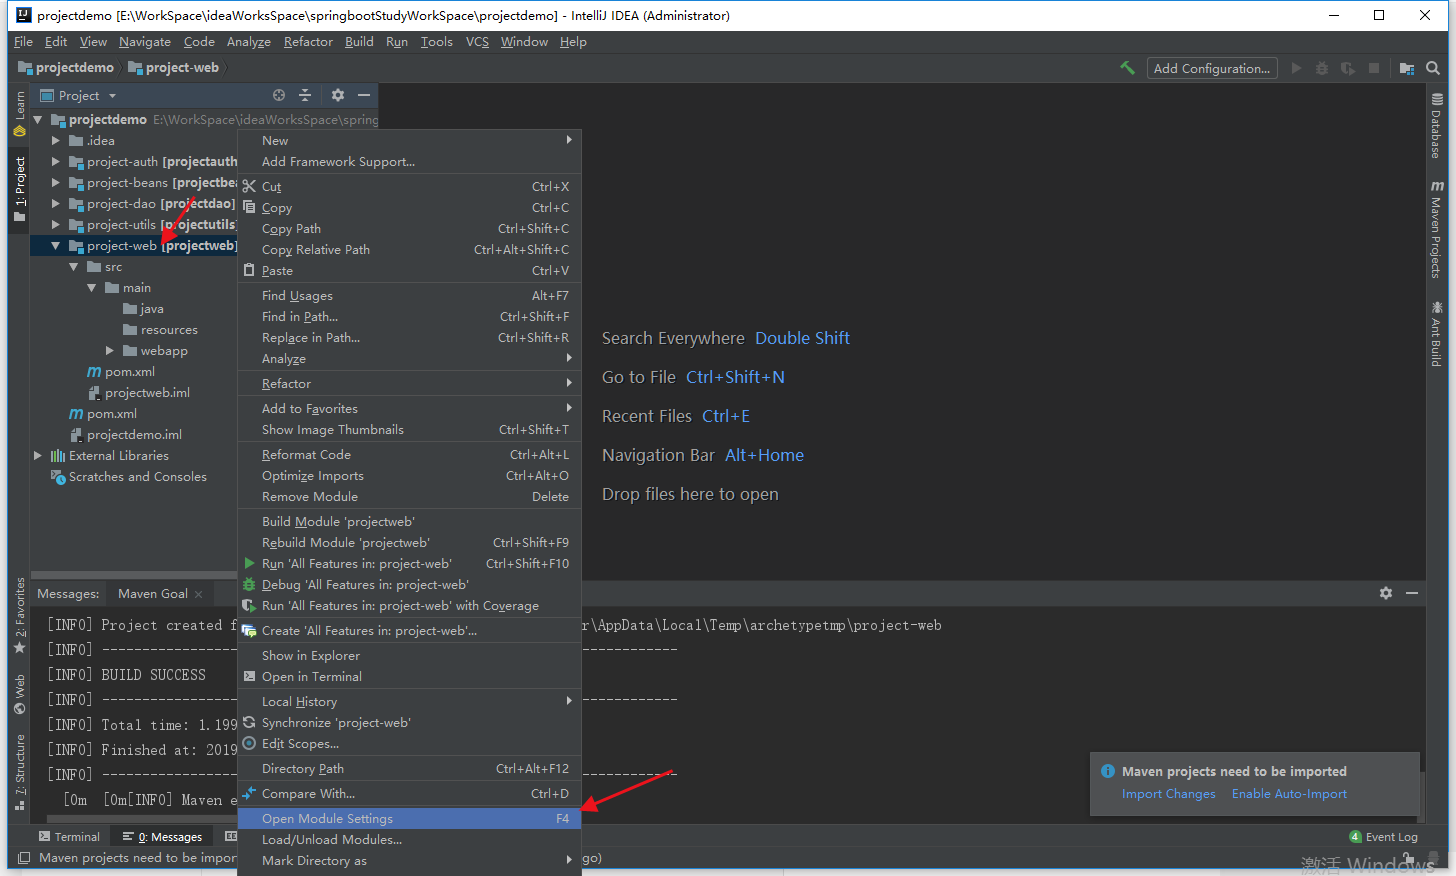Select the java folder in tree
This screenshot has width=1456, height=876.
[x=143, y=309]
